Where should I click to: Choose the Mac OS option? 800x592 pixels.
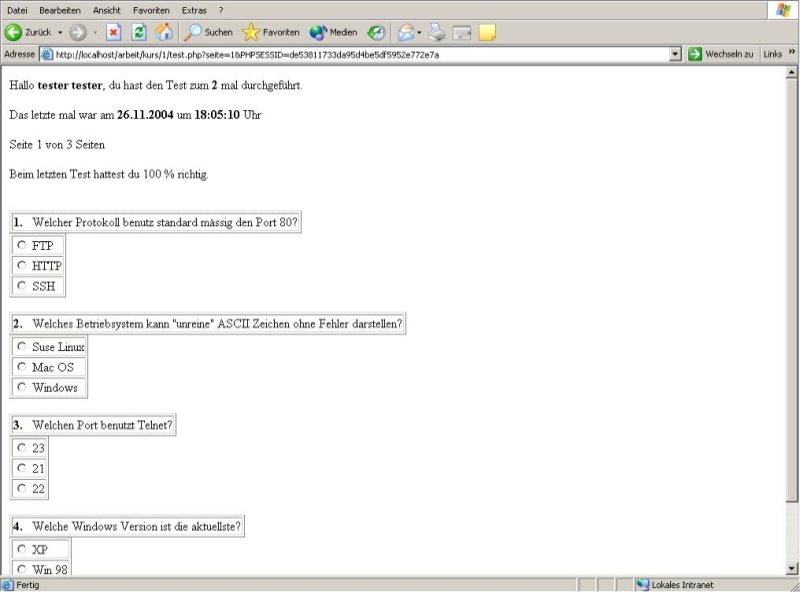pos(21,366)
